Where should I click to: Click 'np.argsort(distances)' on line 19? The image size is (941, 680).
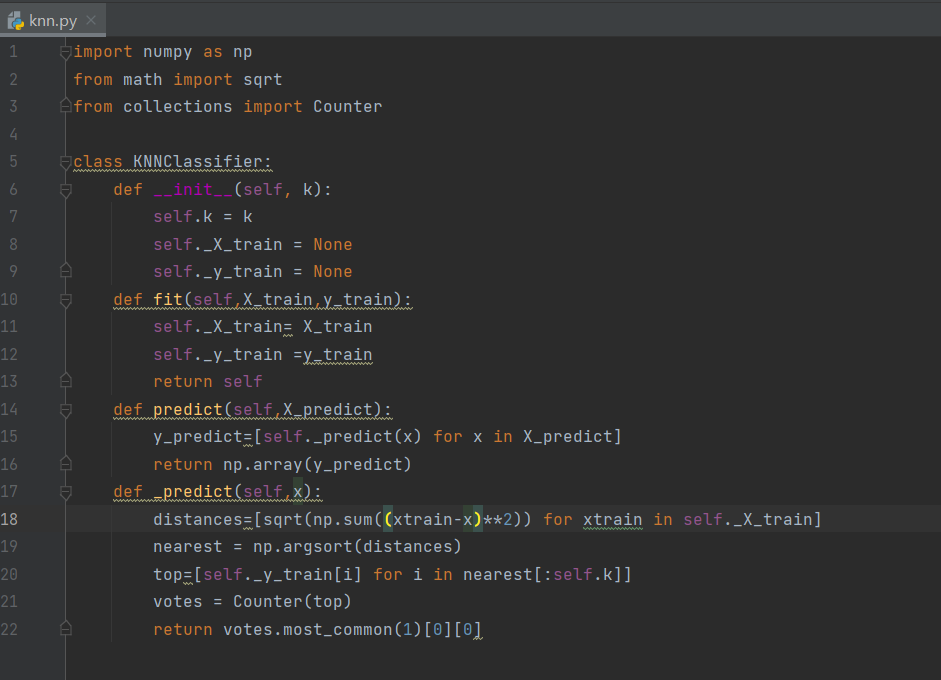[357, 547]
